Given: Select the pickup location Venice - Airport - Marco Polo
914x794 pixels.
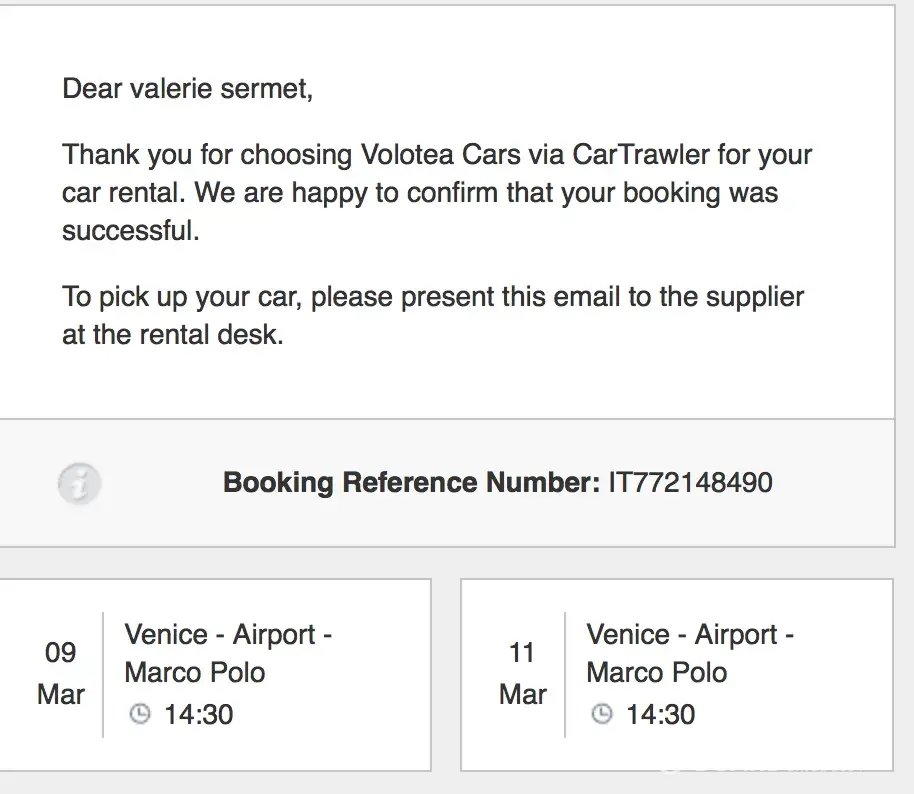Looking at the screenshot, I should tap(228, 653).
